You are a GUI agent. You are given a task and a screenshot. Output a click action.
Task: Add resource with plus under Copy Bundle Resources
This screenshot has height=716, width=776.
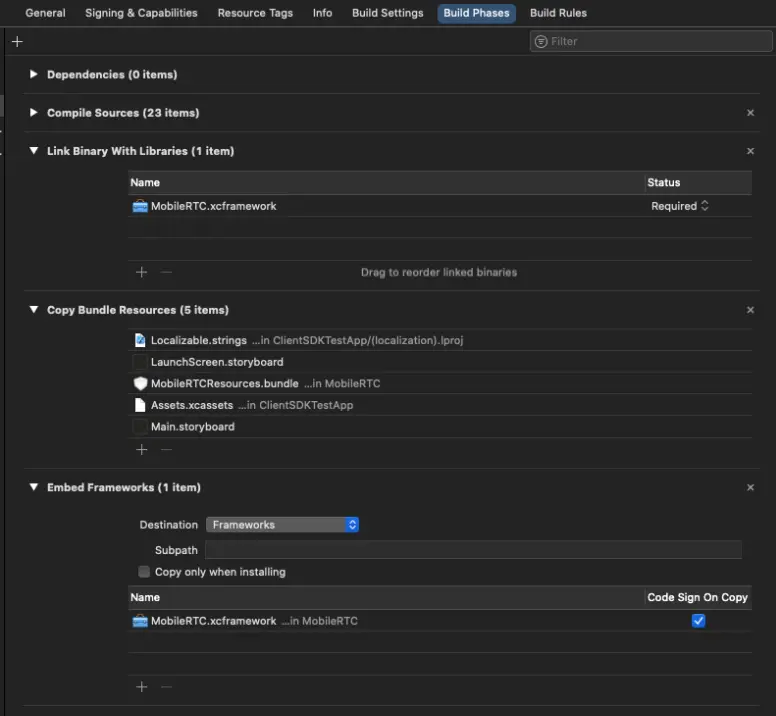[x=141, y=450]
